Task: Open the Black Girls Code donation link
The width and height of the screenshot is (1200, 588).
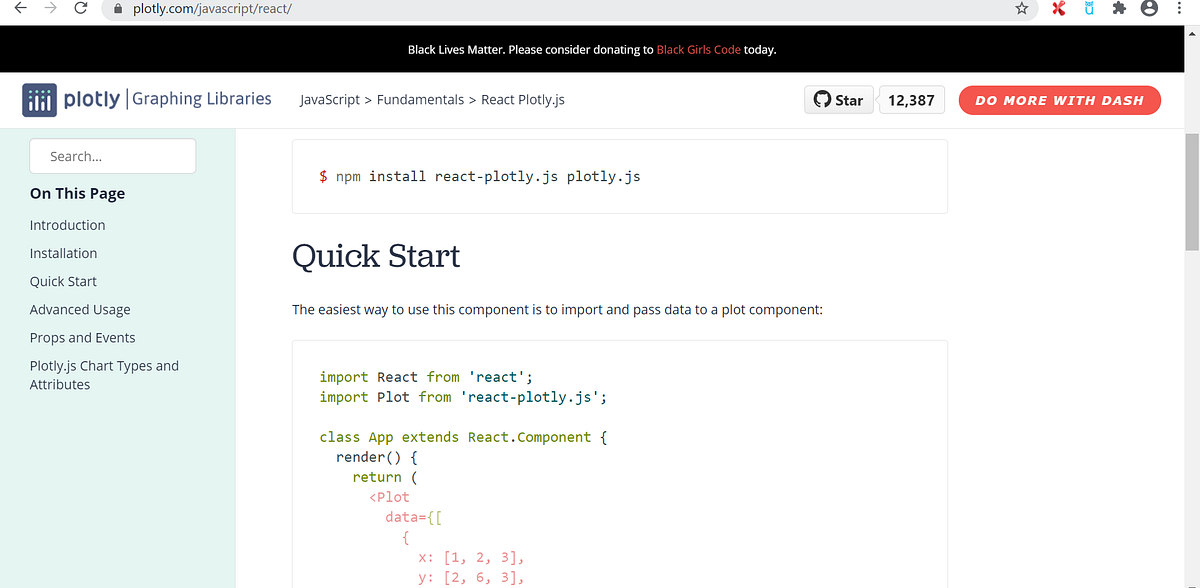Action: click(x=698, y=49)
